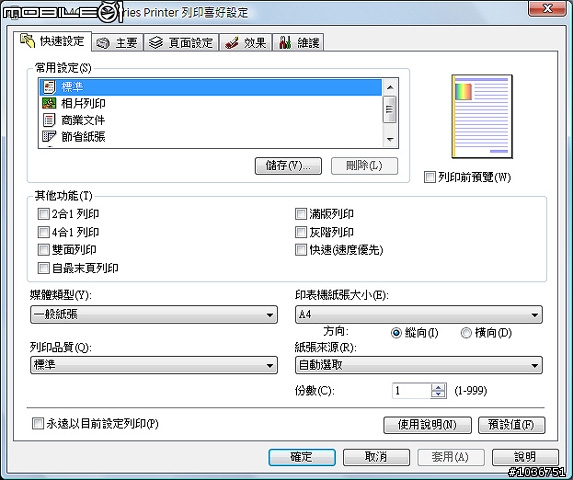Click the 儲存 button

point(288,166)
